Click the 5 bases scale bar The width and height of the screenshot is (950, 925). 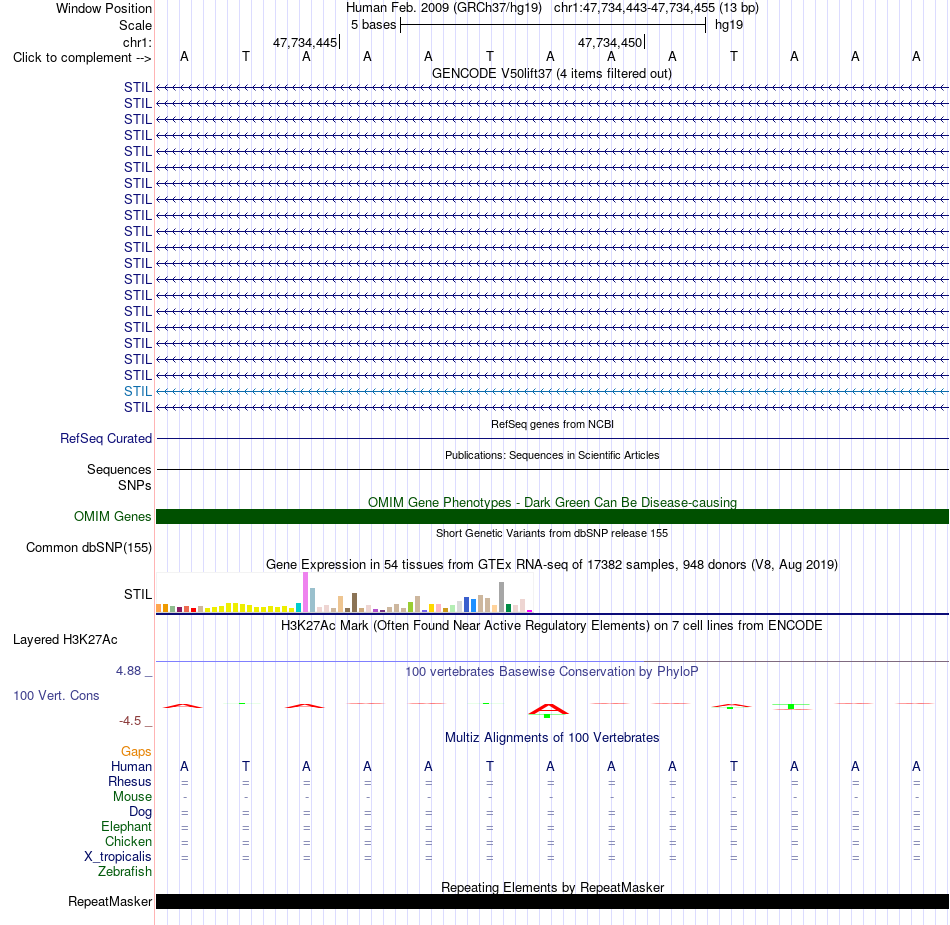pos(553,25)
